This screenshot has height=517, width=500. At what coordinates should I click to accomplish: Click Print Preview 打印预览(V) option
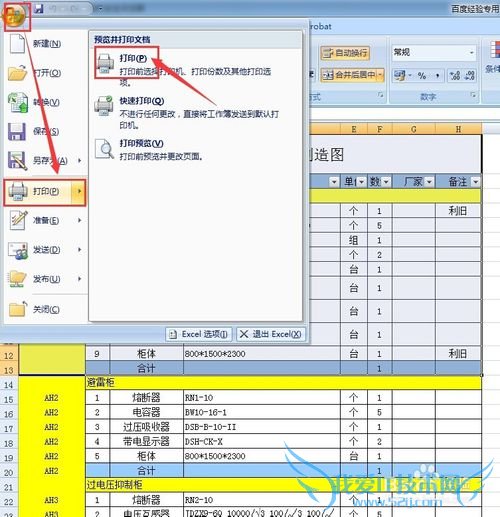tap(196, 150)
